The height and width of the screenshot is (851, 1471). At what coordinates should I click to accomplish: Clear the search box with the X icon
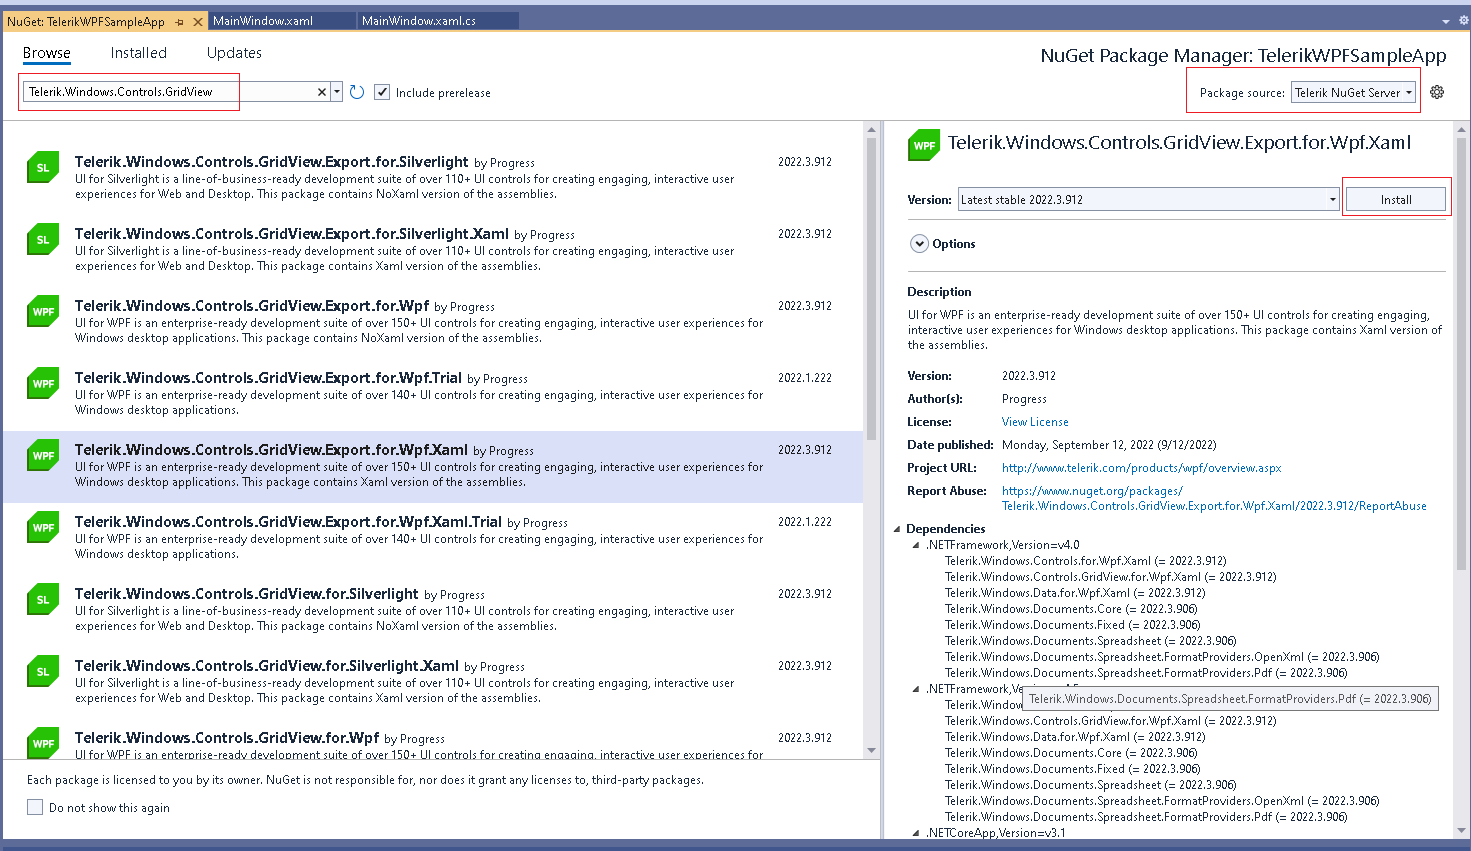(321, 91)
